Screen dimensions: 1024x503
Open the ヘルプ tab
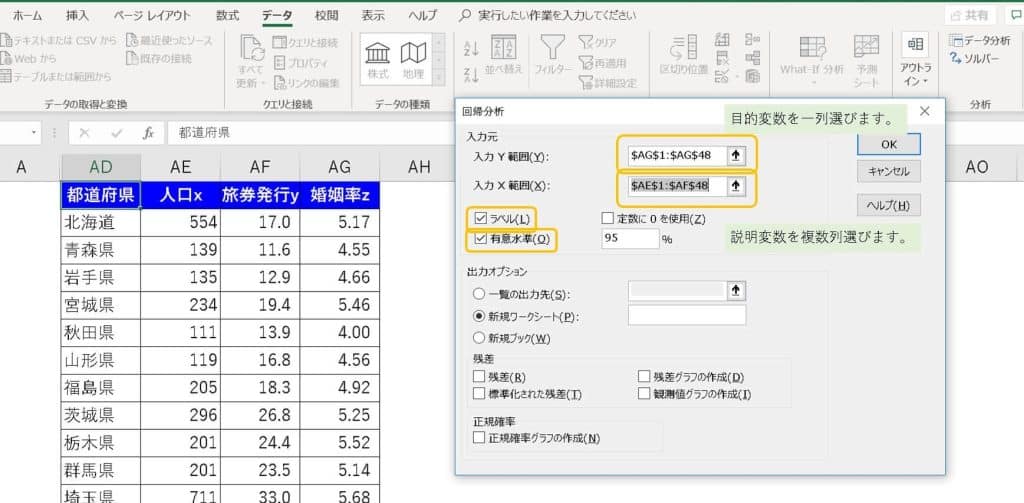(x=423, y=15)
